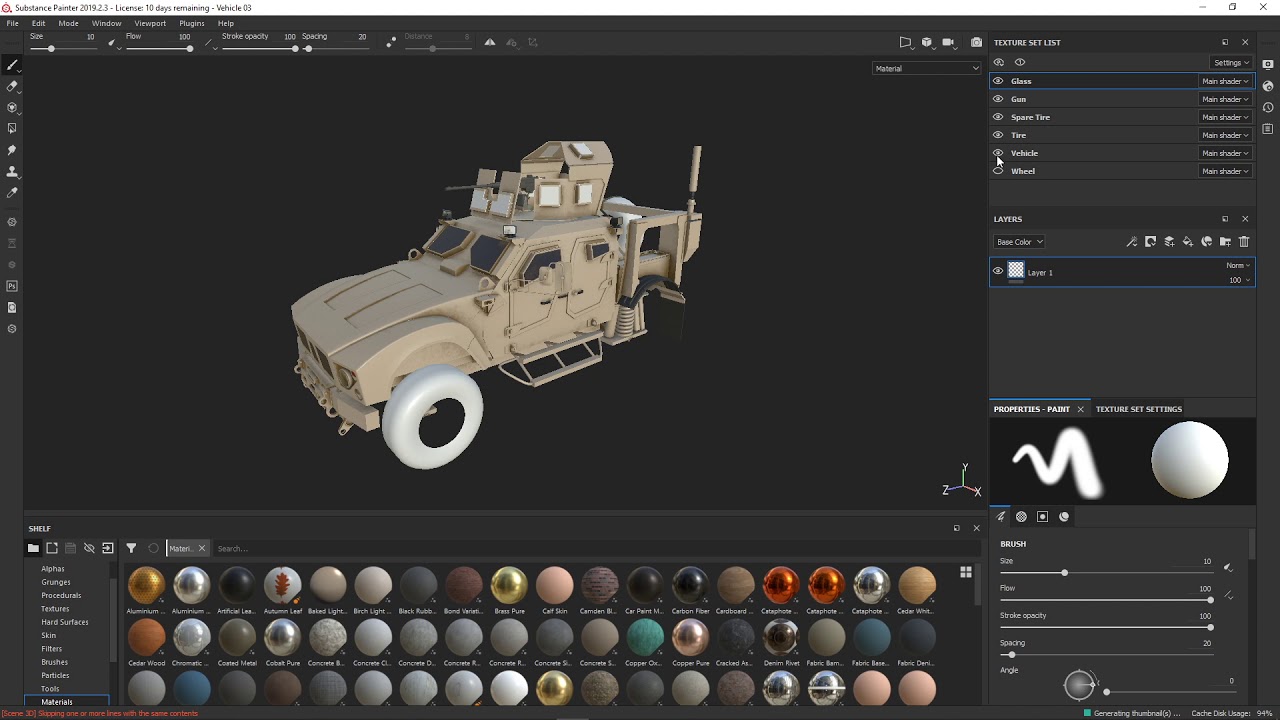The image size is (1280, 720).
Task: Toggle visibility of the Tire texture set
Action: click(998, 135)
